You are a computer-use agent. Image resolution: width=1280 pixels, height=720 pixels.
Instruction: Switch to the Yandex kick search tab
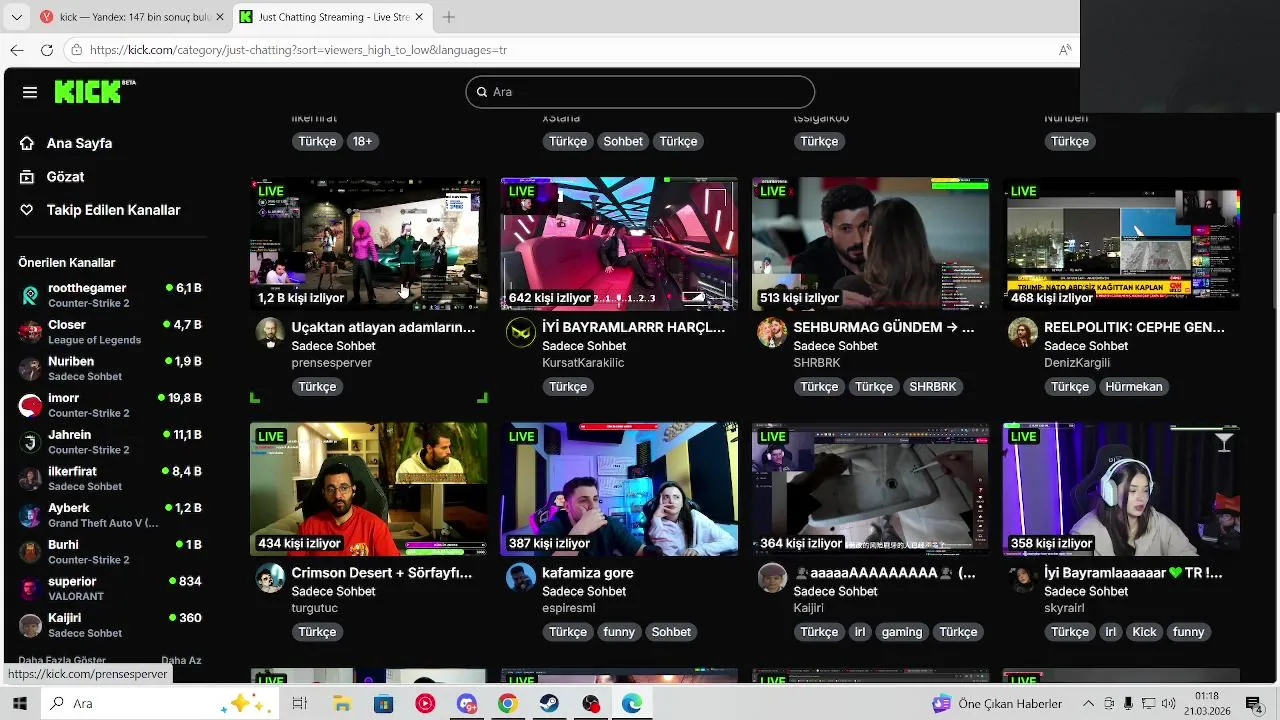coord(132,17)
